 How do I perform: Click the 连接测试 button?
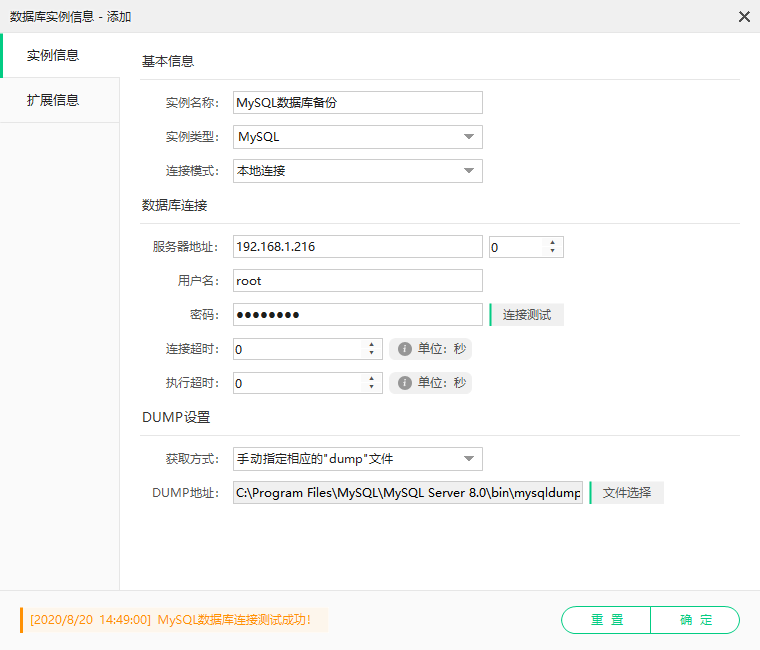point(526,315)
